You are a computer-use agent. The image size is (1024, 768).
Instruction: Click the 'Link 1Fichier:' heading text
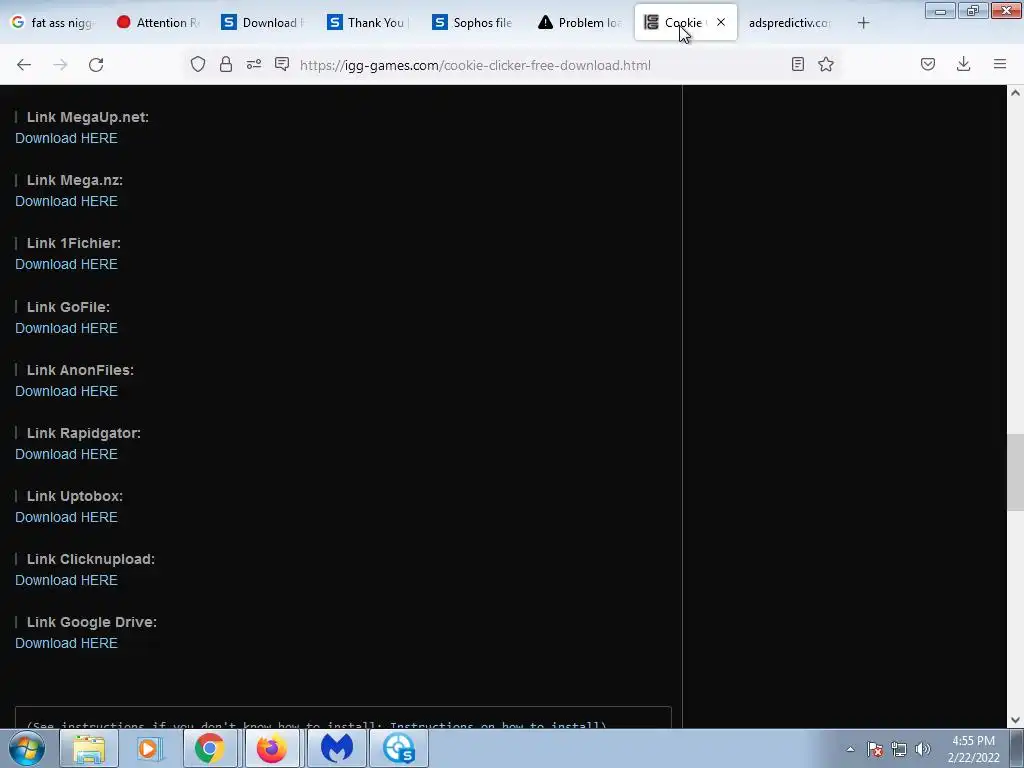point(74,243)
